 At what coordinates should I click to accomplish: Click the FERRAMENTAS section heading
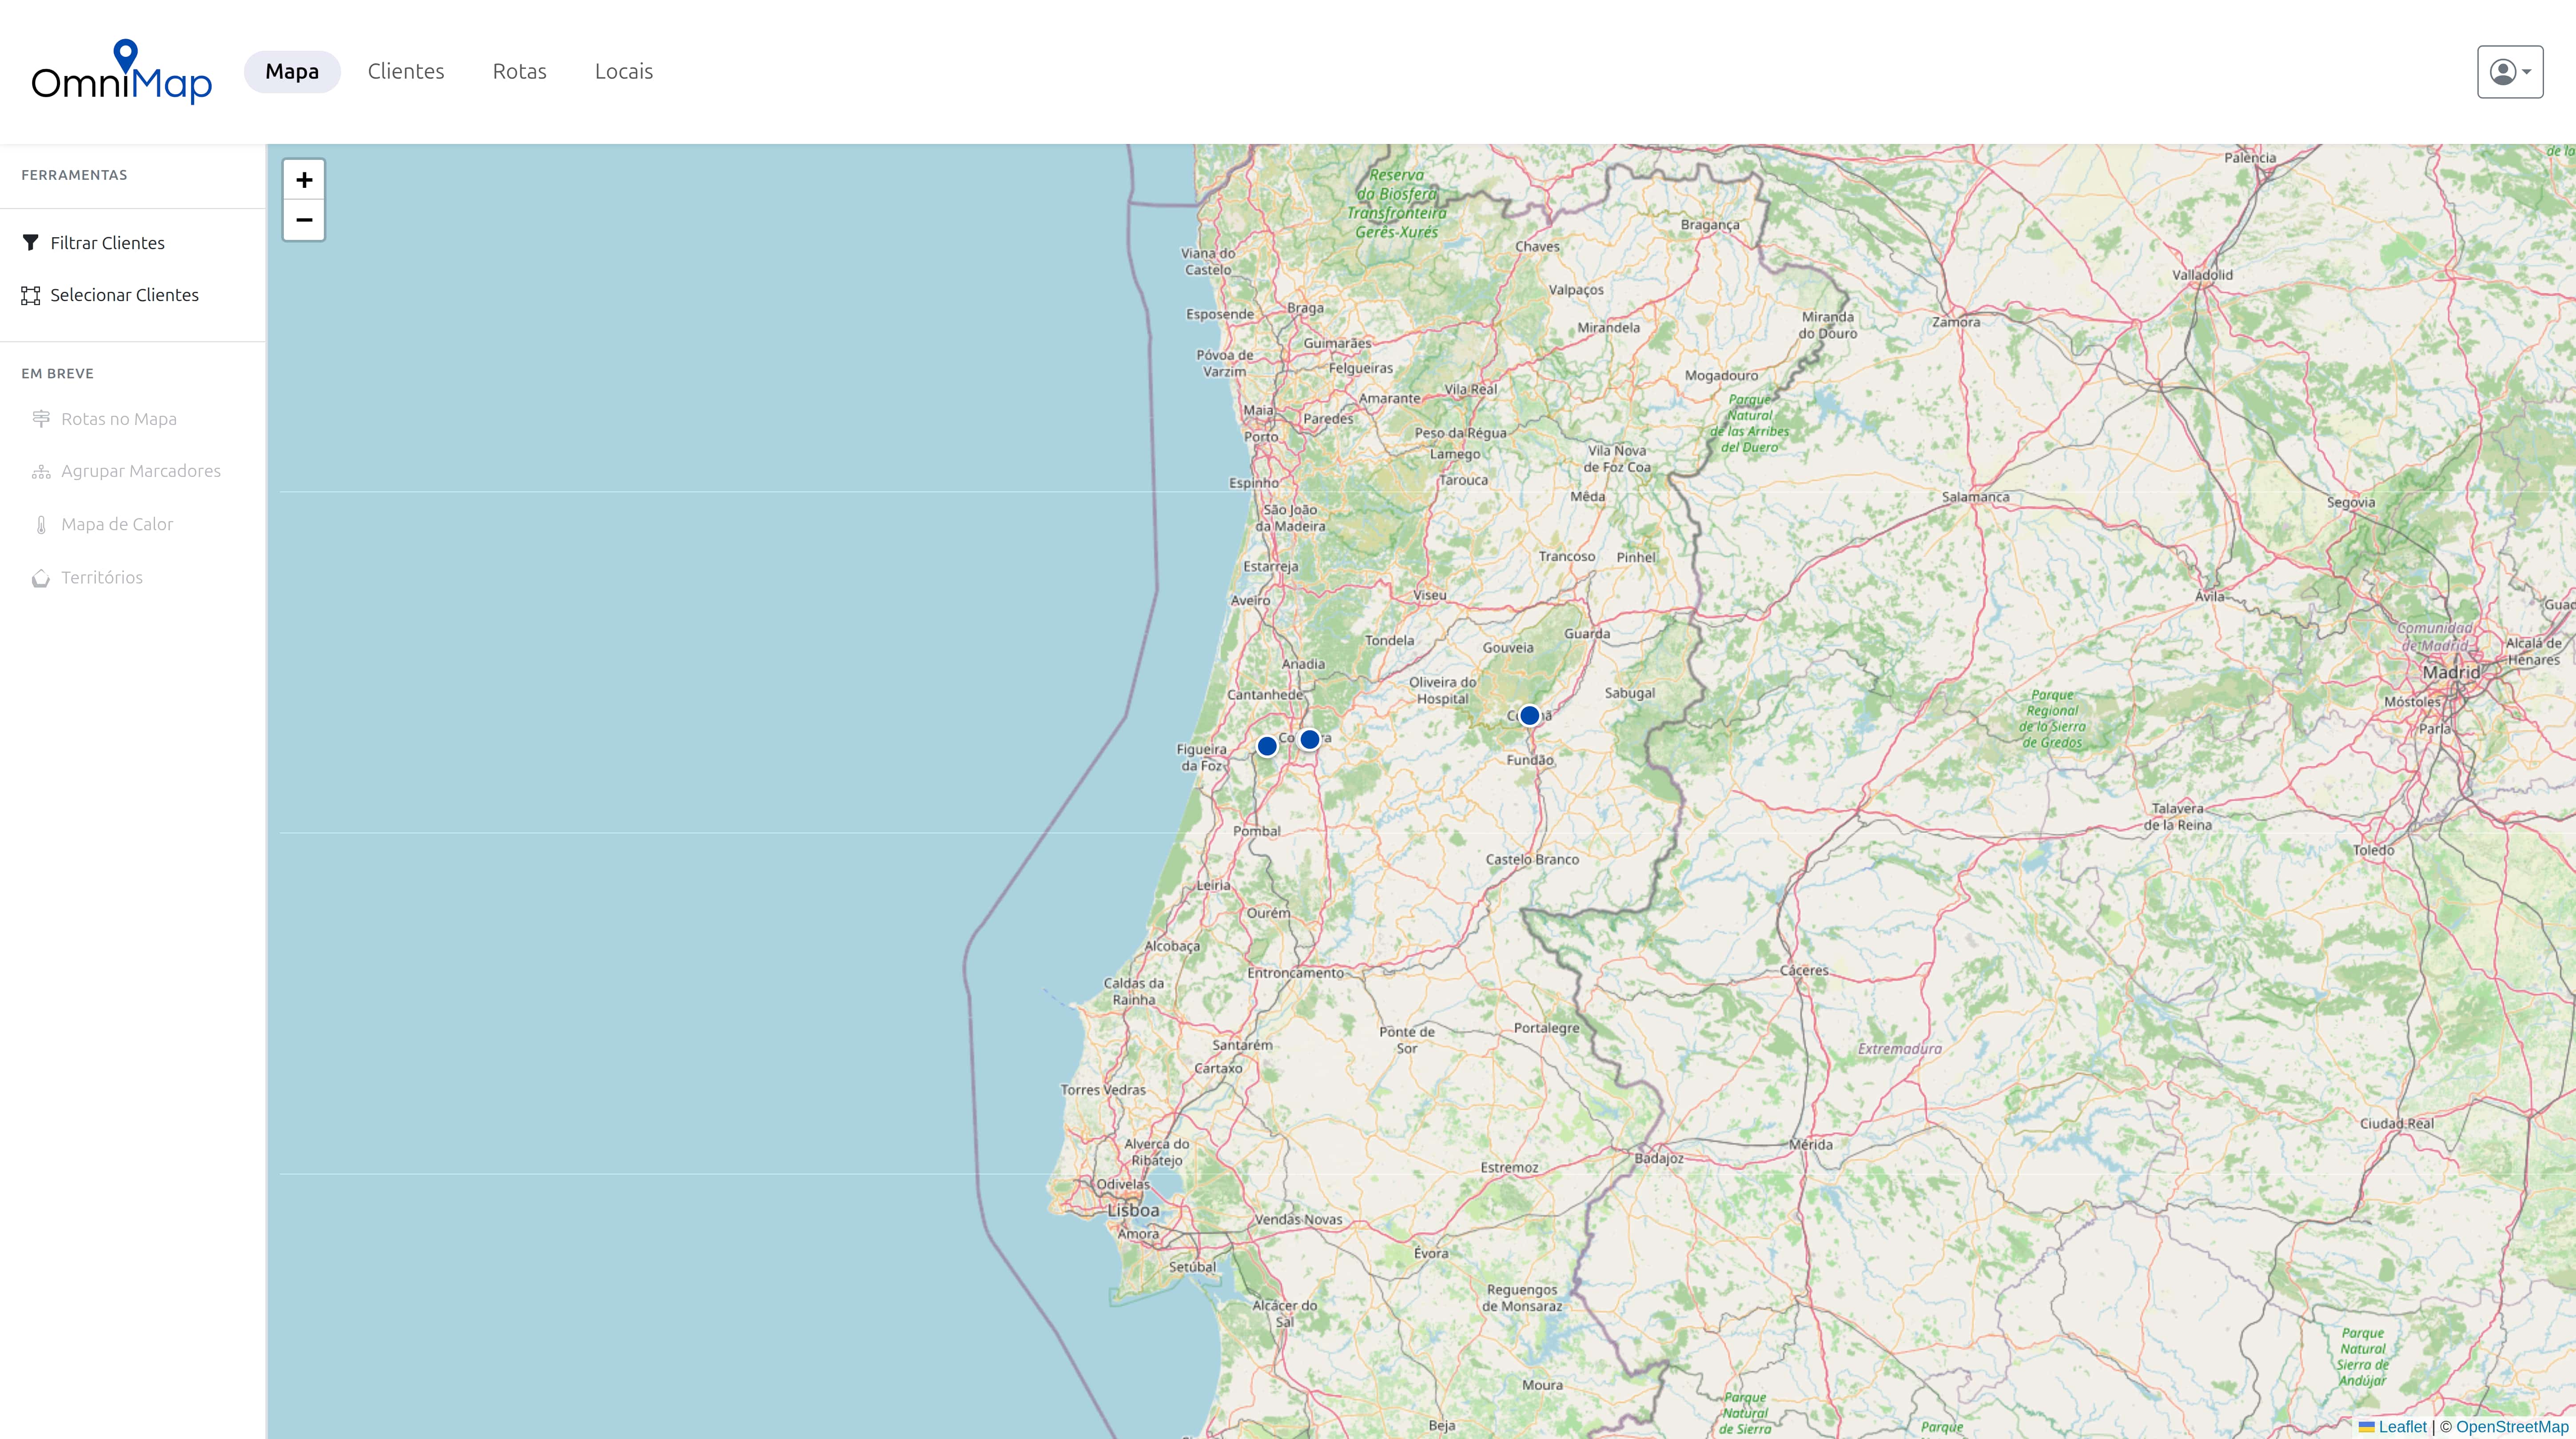tap(74, 175)
